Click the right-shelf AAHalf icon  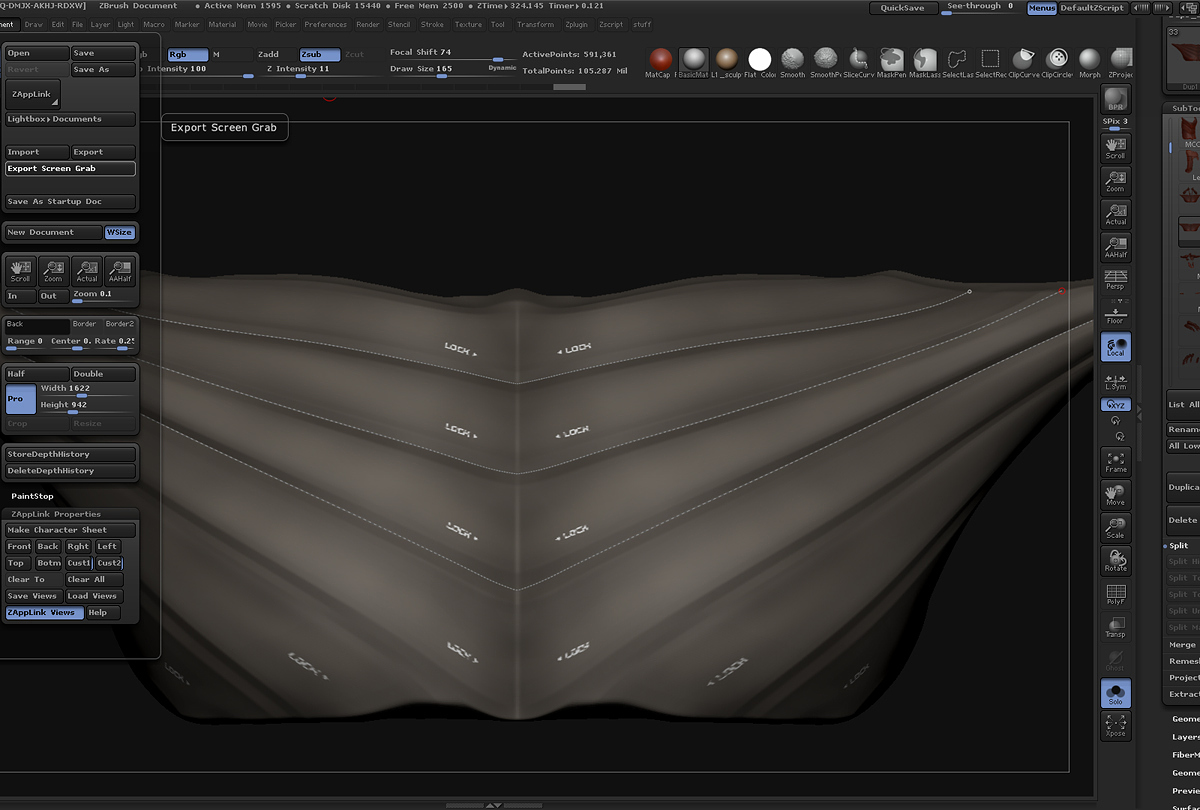click(x=1115, y=247)
